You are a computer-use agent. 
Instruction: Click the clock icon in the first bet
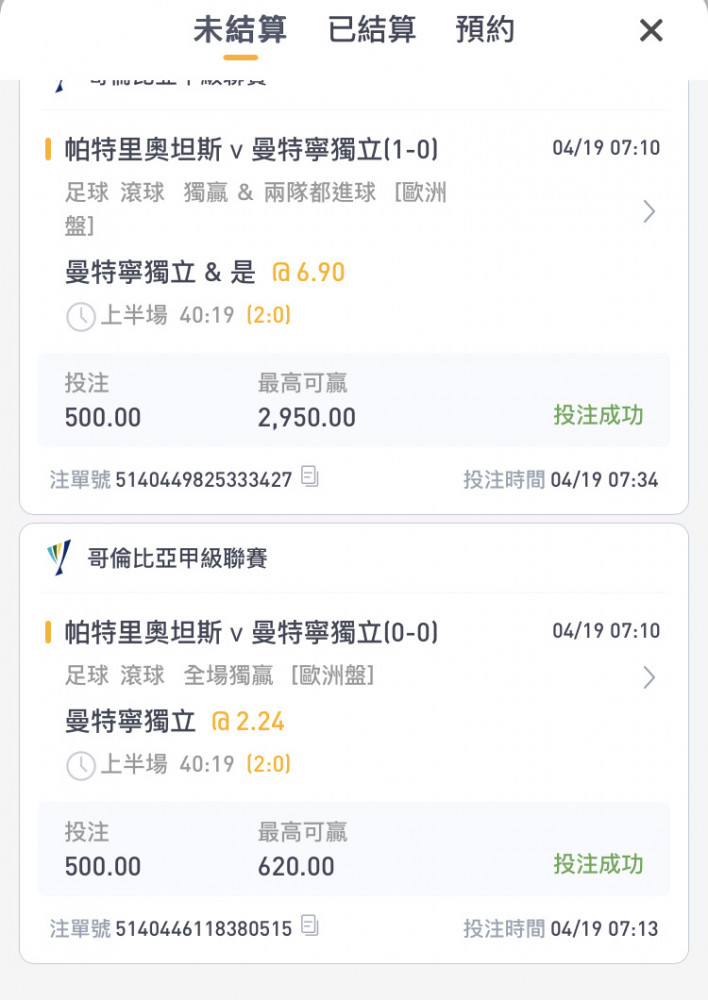coord(81,317)
